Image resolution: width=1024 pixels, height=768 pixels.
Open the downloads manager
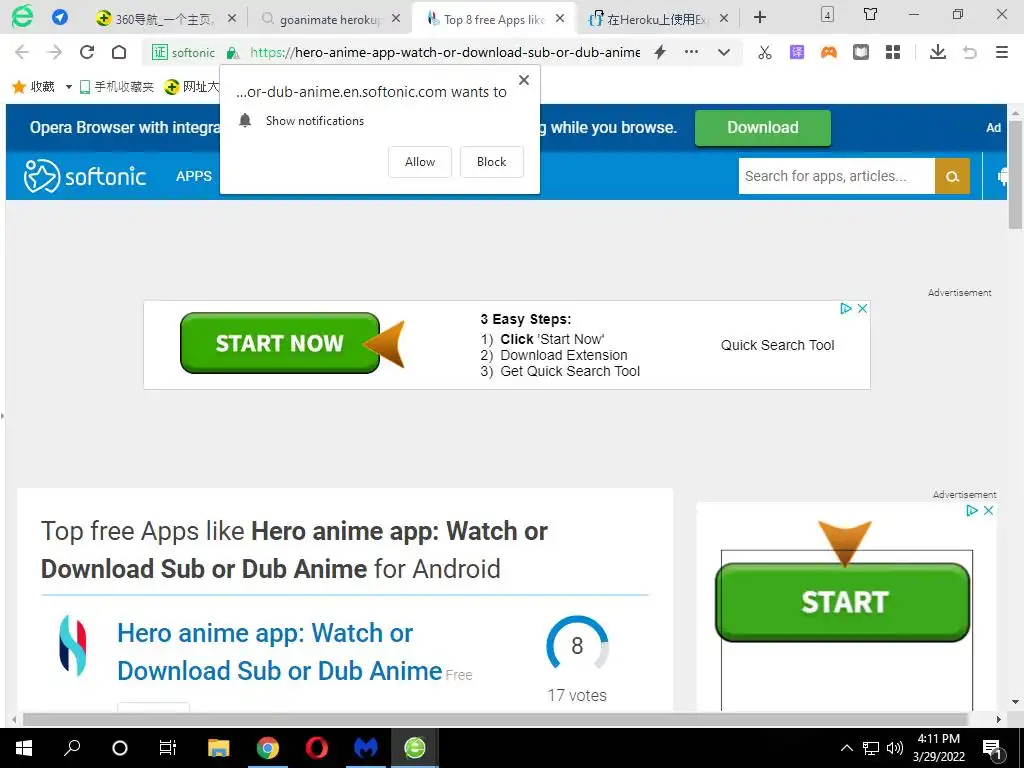(938, 52)
